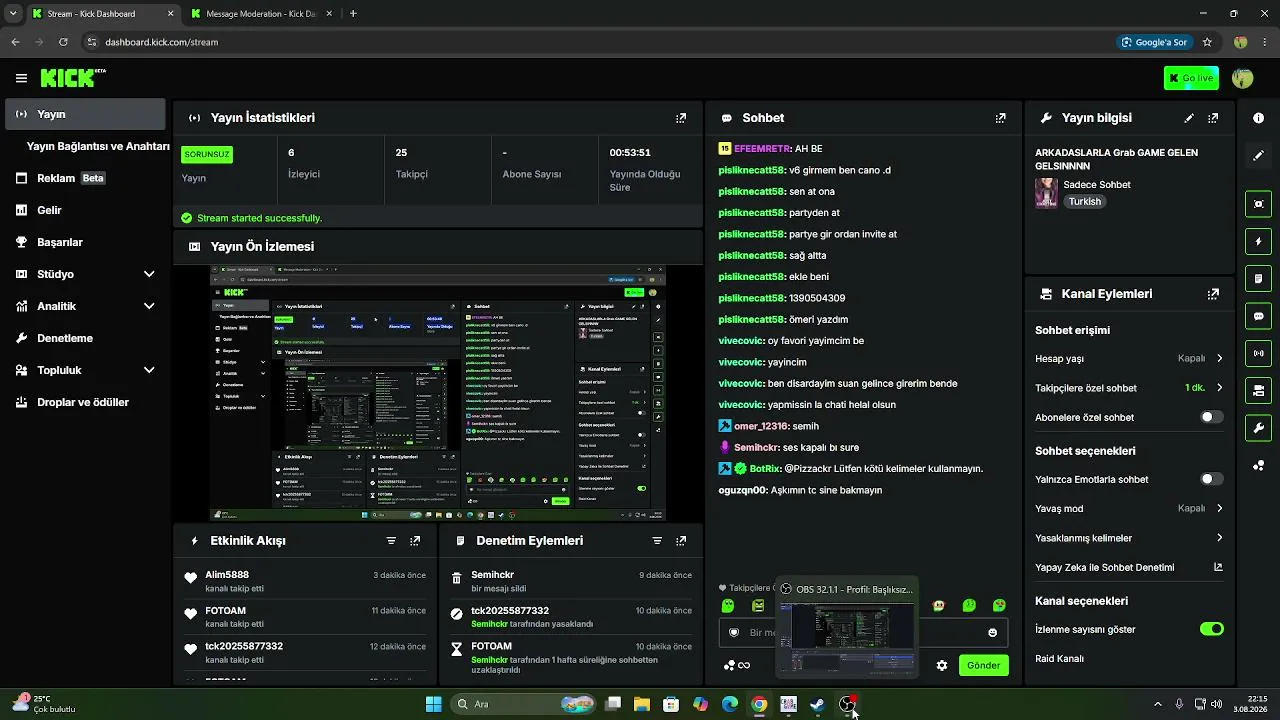This screenshot has width=1280, height=720.
Task: Bookmark this page with star icon
Action: point(1207,42)
